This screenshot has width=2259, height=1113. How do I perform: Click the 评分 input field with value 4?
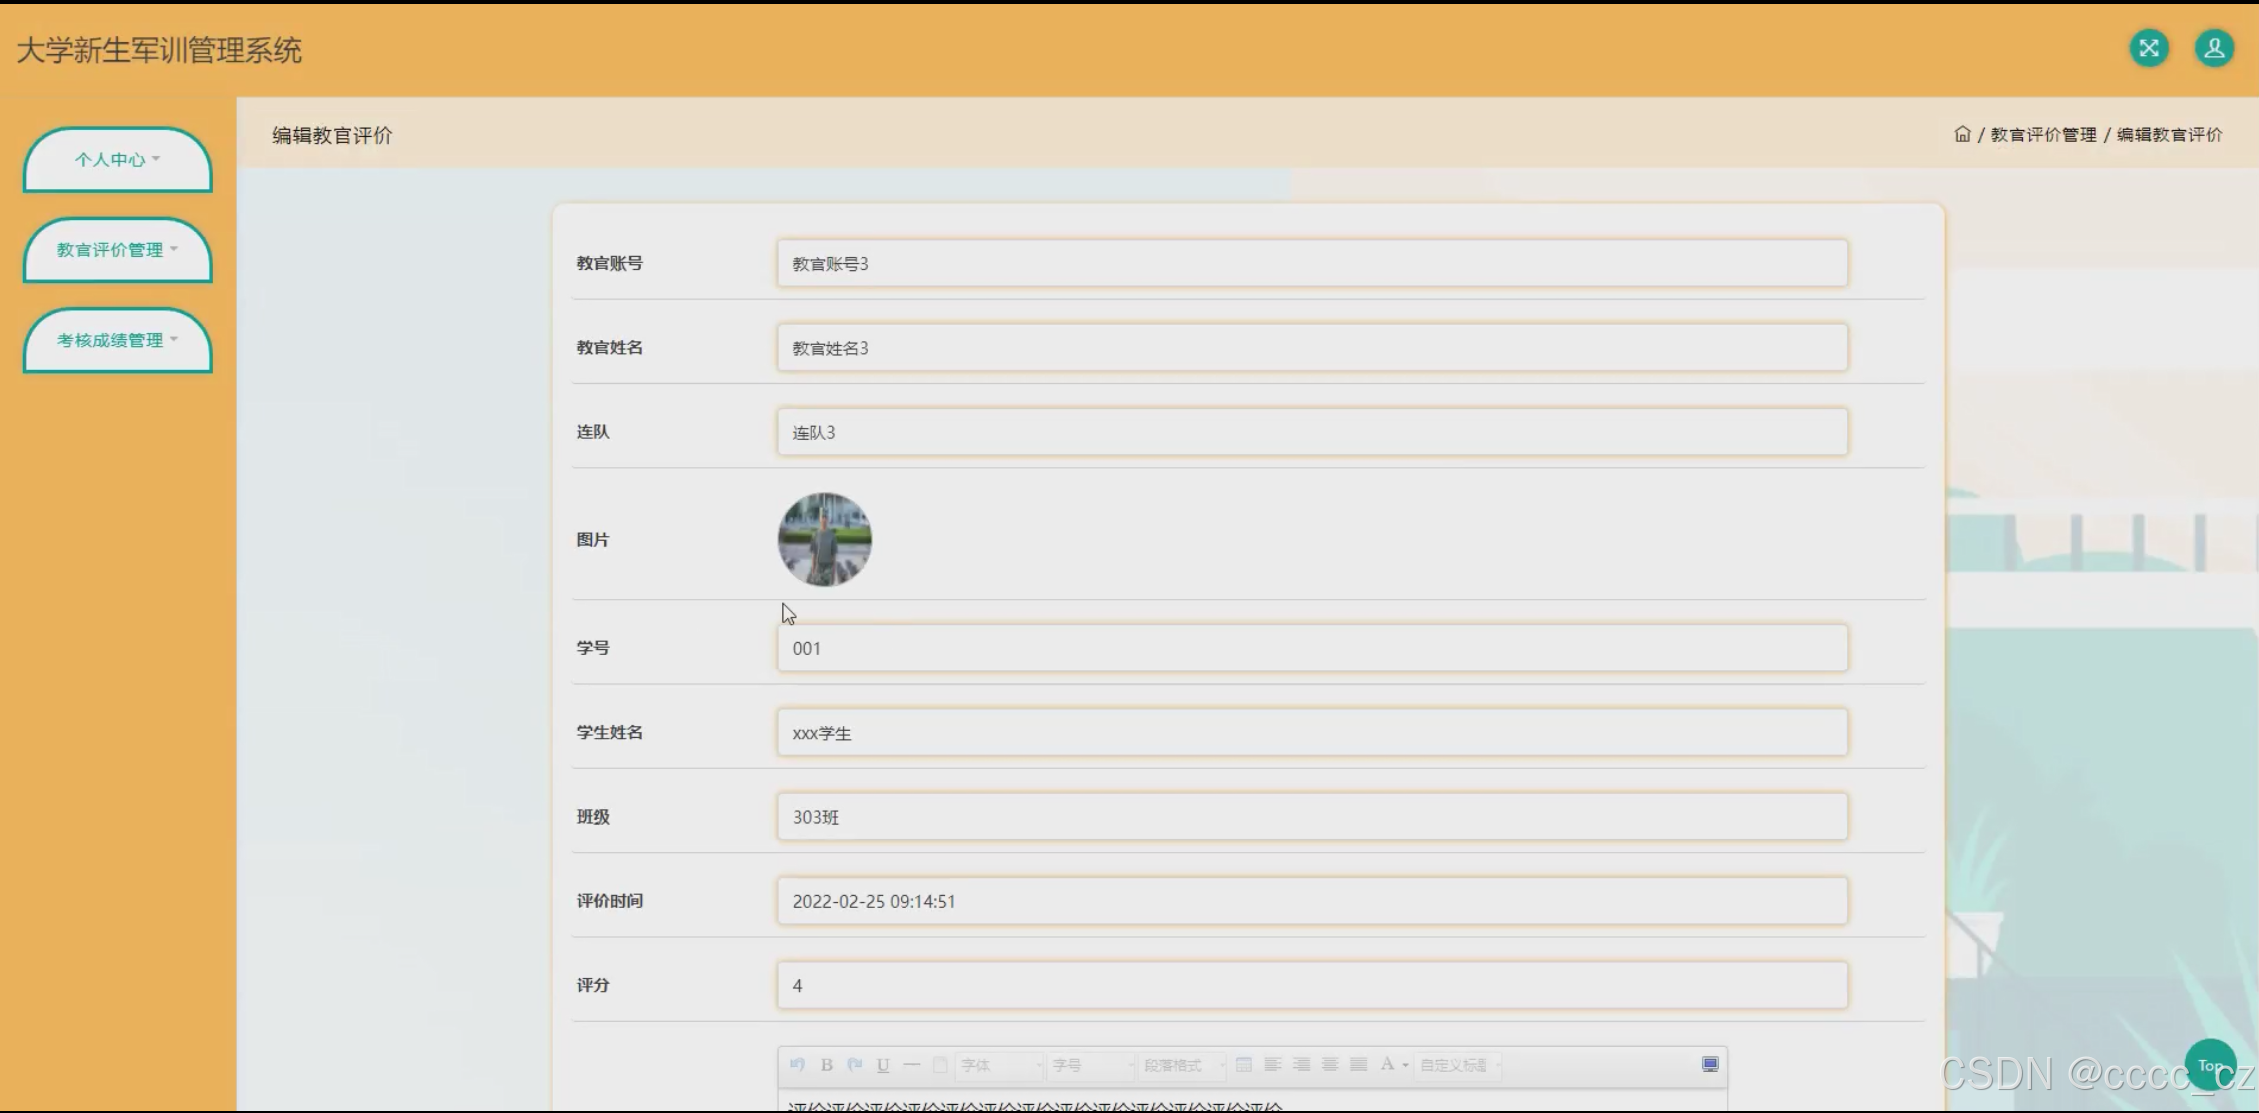(x=1311, y=986)
